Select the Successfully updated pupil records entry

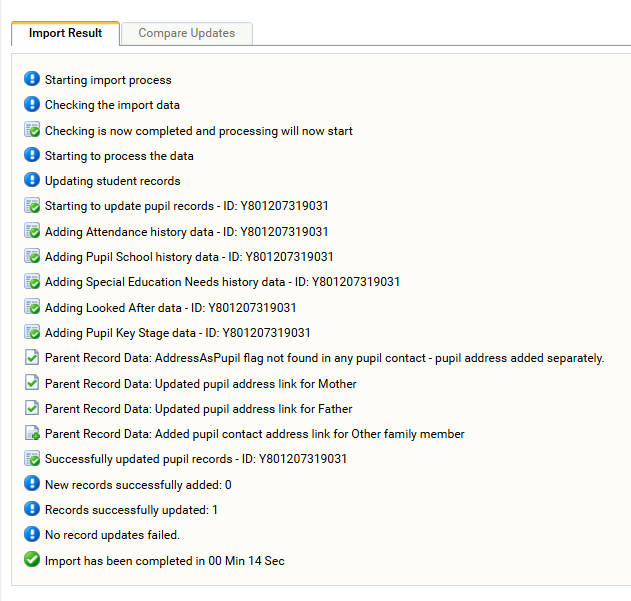(196, 459)
